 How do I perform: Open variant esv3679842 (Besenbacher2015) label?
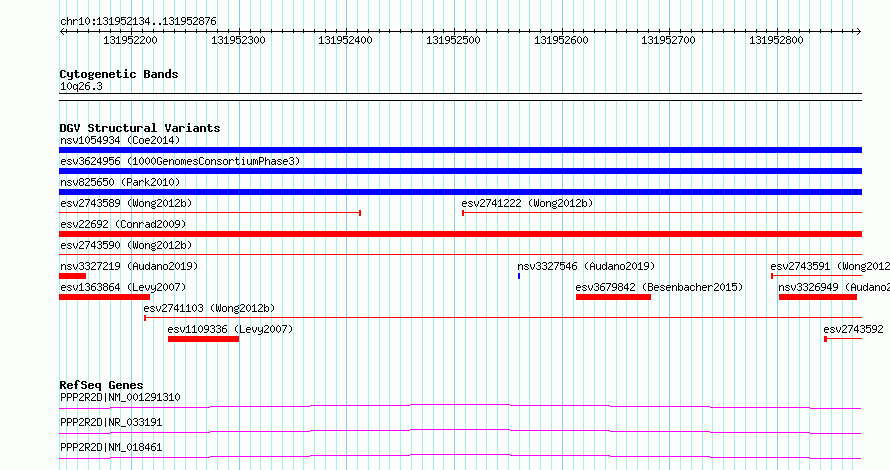[659, 287]
